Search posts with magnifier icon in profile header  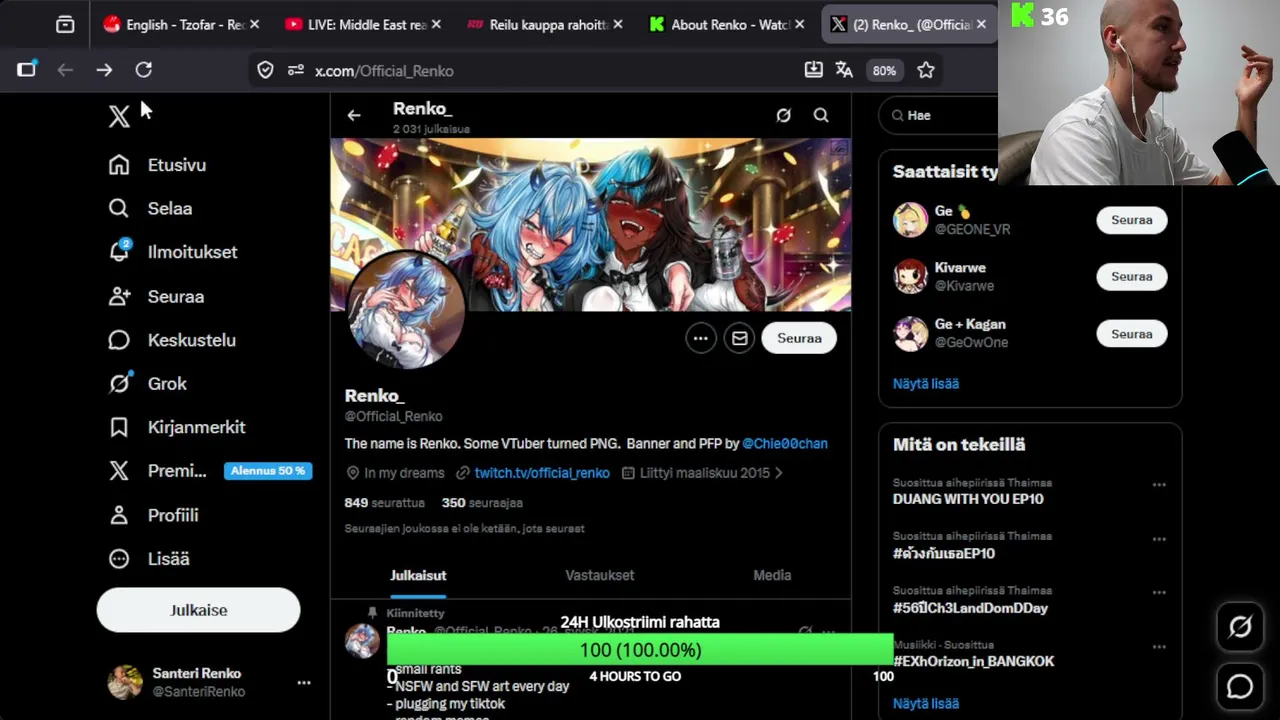[x=821, y=116]
